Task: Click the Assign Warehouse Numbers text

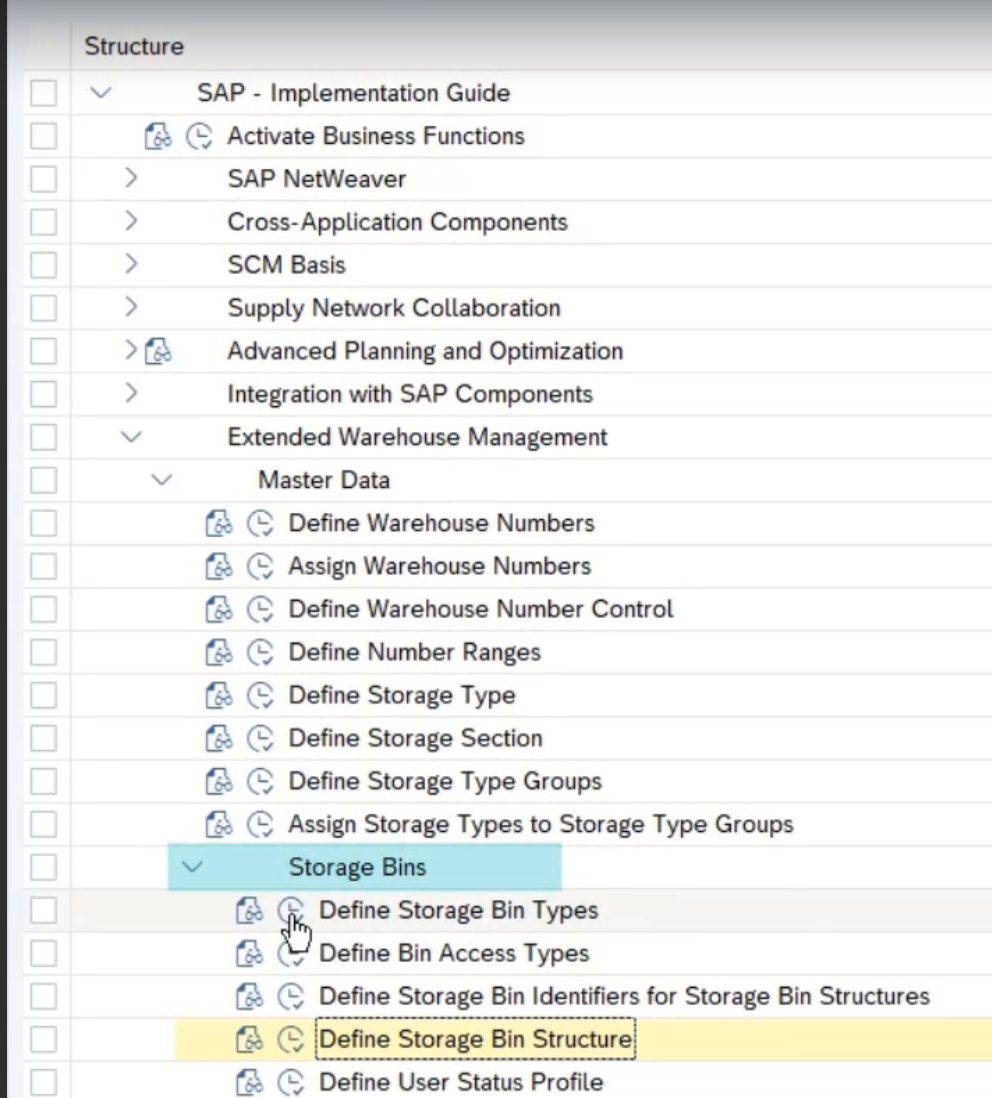Action: [x=440, y=566]
